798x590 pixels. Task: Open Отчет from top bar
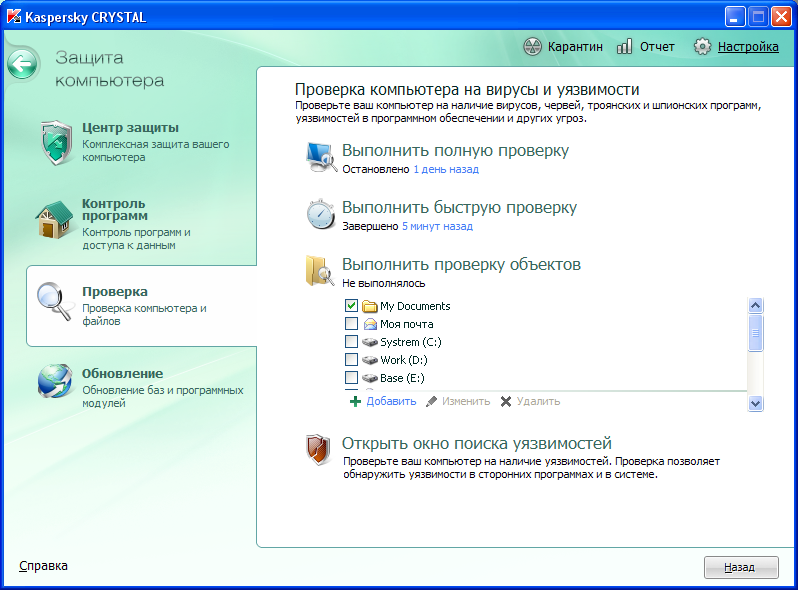point(657,47)
